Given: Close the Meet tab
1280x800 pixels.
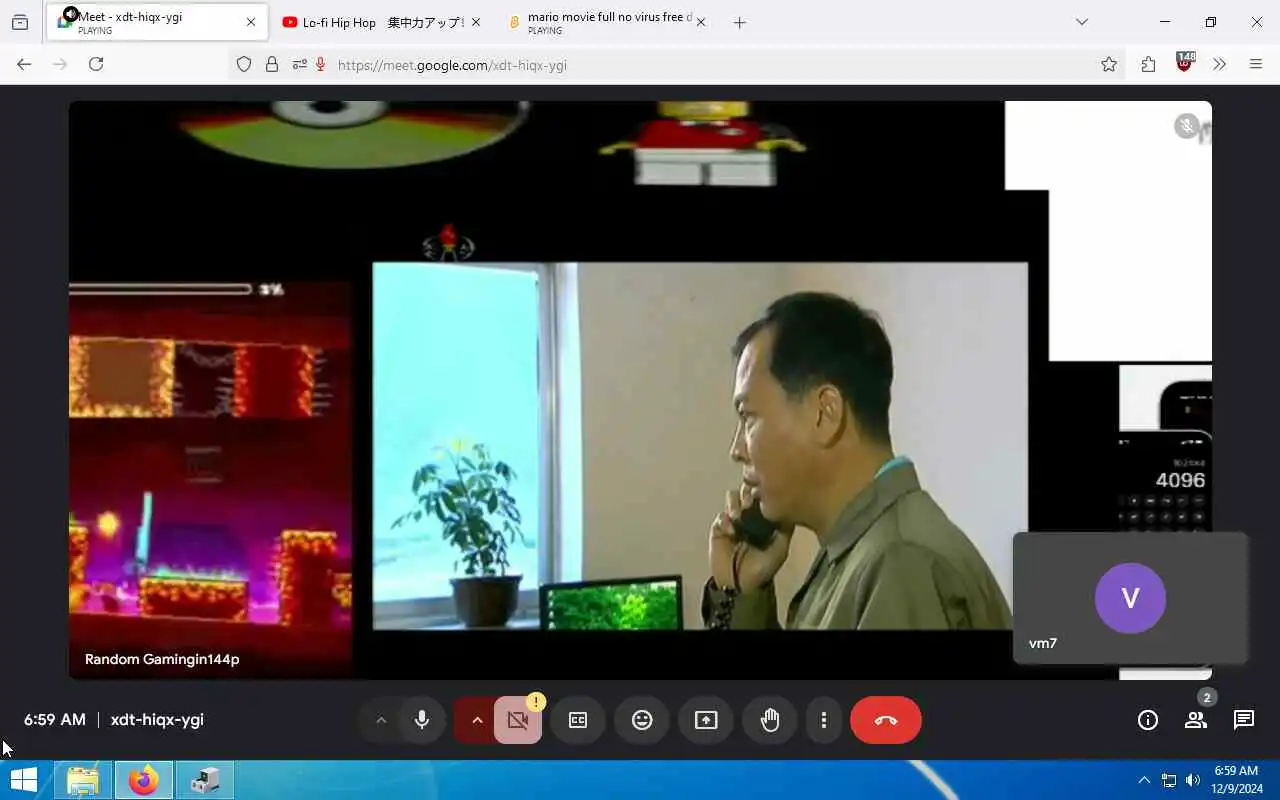Looking at the screenshot, I should pos(251,22).
